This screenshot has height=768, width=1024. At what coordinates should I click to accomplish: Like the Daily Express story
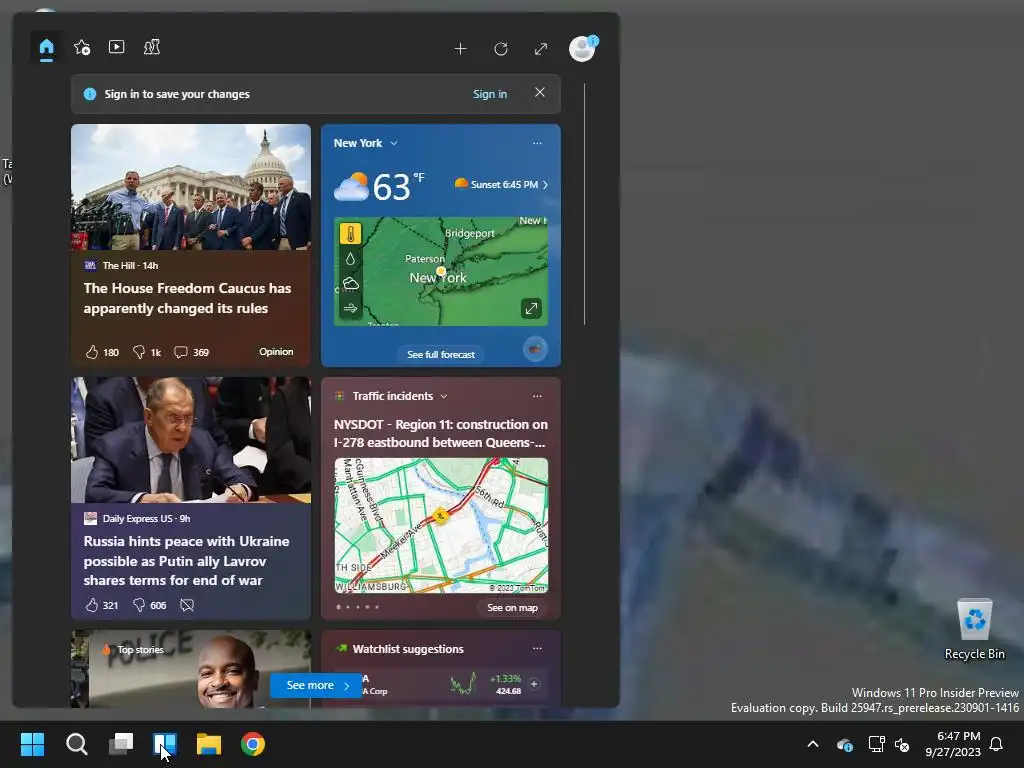(101, 605)
